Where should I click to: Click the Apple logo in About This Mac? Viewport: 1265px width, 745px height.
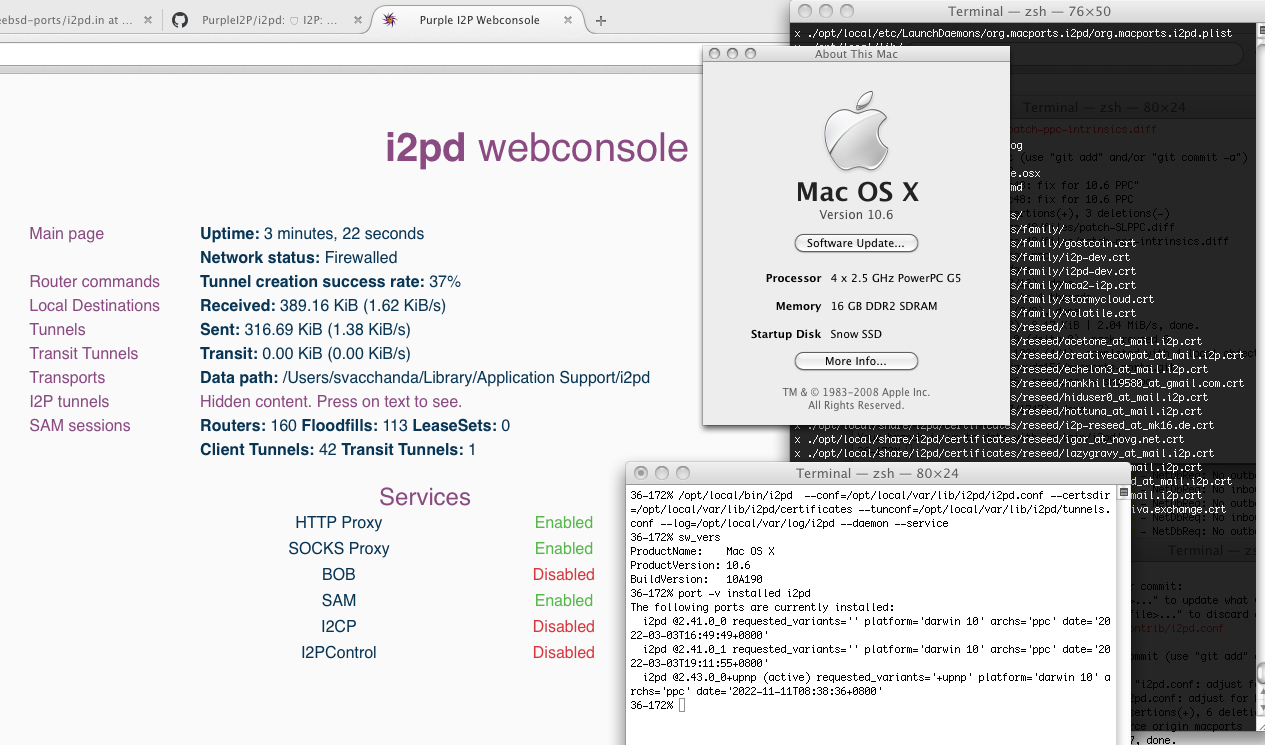click(856, 130)
